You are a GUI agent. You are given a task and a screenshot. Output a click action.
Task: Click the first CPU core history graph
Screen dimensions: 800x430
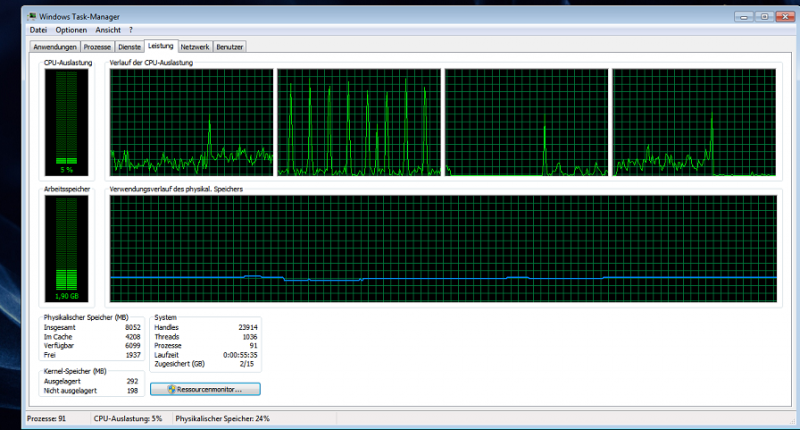[x=191, y=122]
